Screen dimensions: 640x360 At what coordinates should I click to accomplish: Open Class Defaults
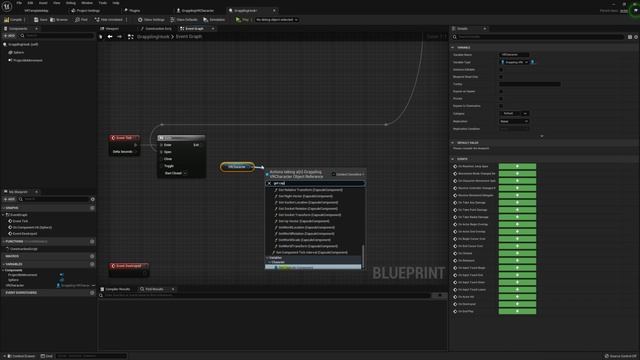[184, 20]
